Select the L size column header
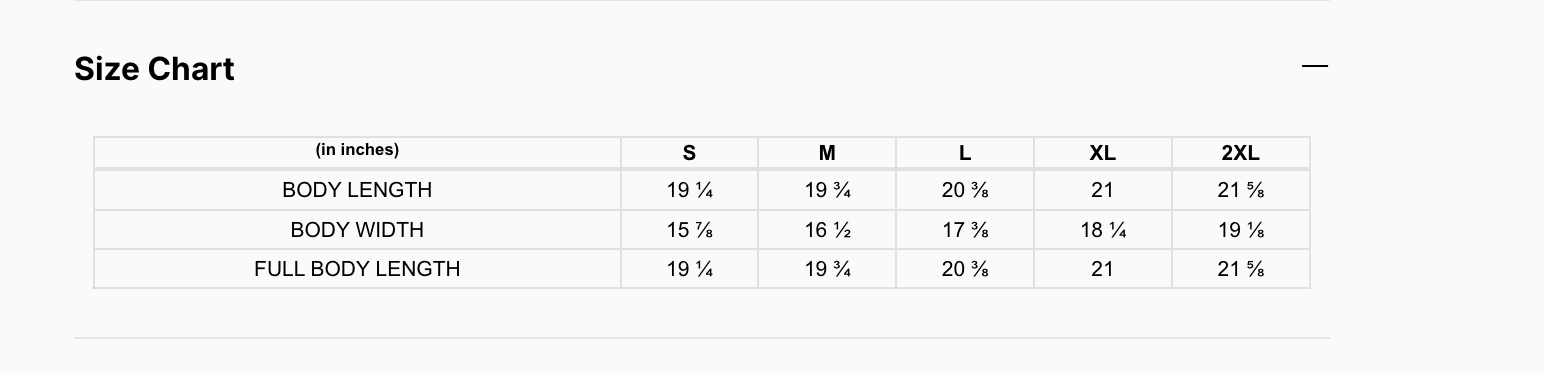 pos(965,153)
